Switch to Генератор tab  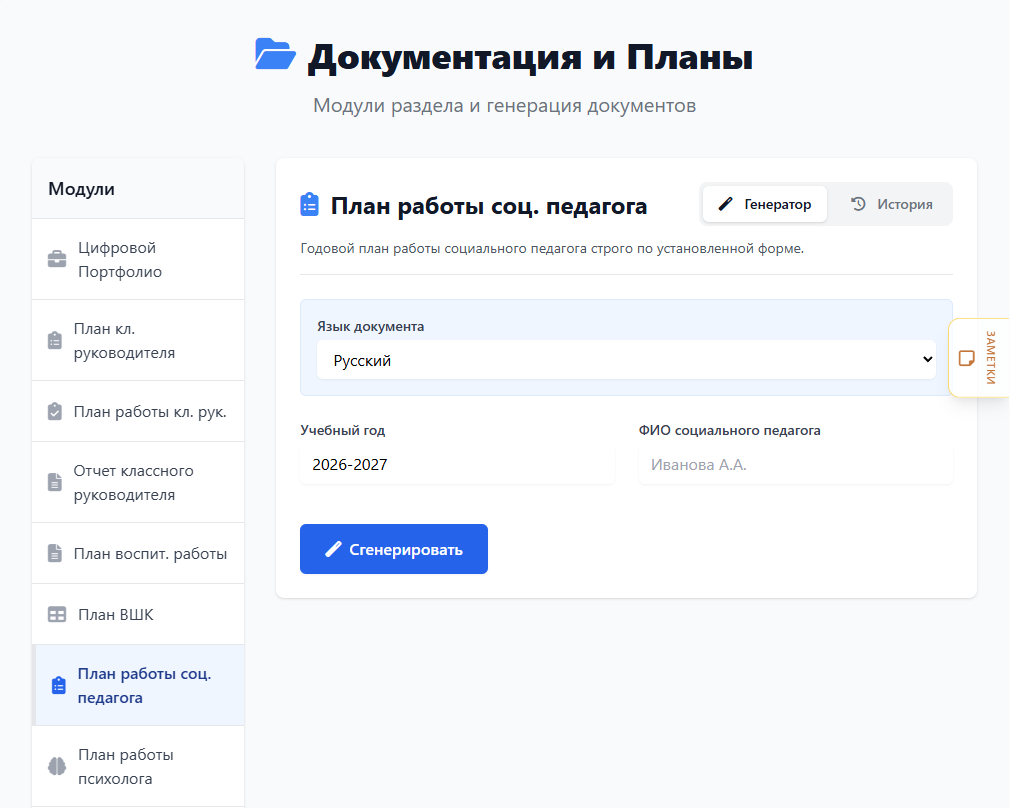click(x=765, y=204)
